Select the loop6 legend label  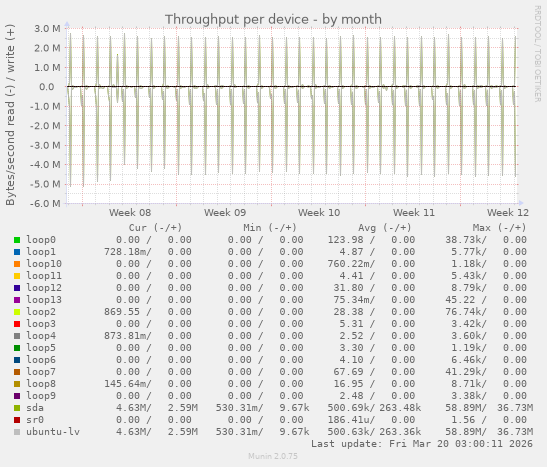41,360
